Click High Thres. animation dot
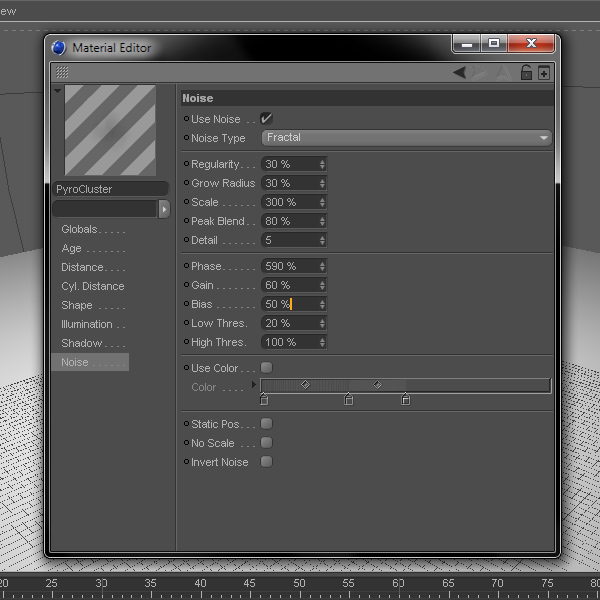Screen dimensions: 600x600 tap(186, 341)
